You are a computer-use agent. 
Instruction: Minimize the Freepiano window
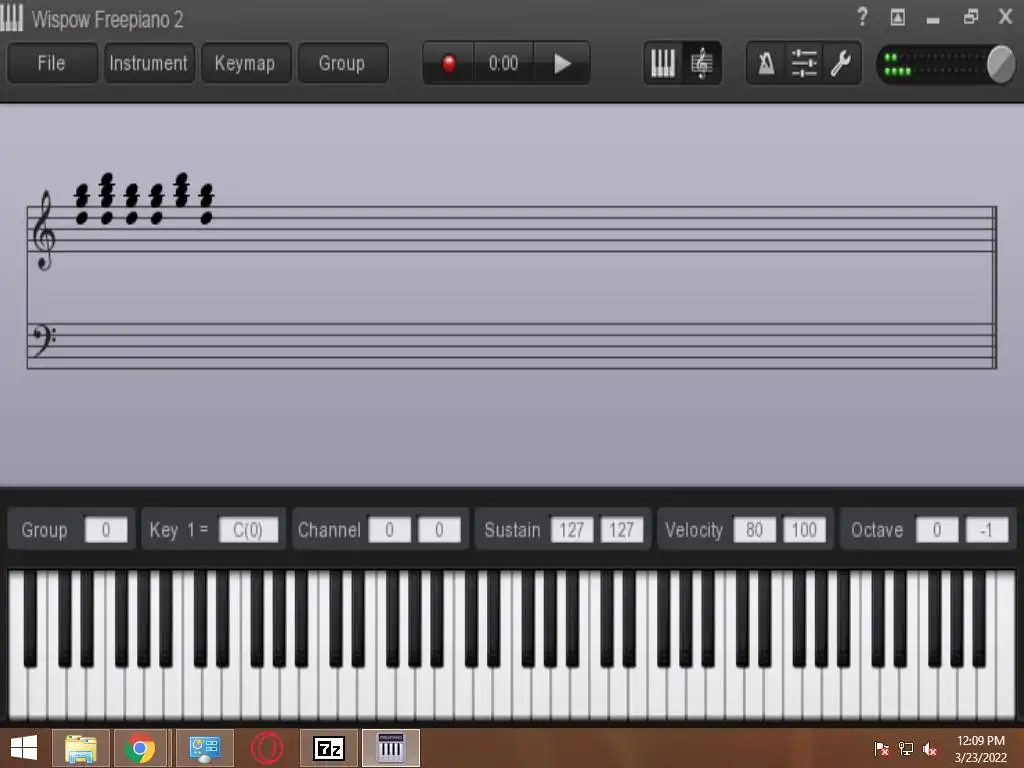933,20
